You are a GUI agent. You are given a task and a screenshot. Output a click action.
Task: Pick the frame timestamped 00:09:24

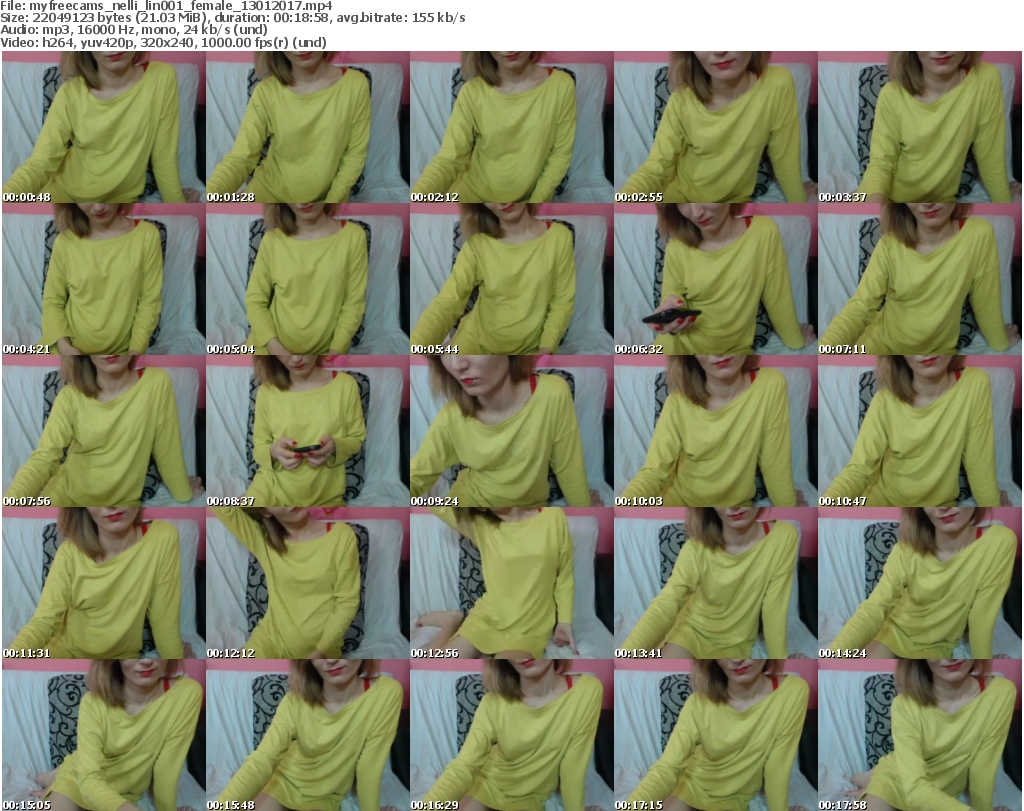click(x=511, y=432)
